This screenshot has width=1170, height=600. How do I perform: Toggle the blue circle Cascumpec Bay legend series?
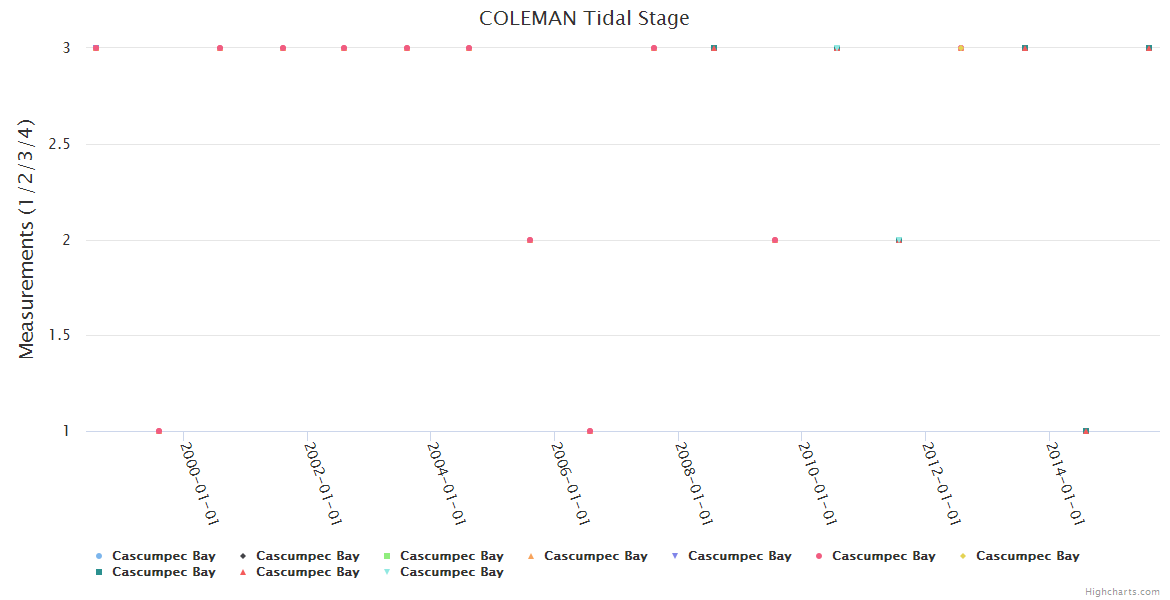(155, 556)
